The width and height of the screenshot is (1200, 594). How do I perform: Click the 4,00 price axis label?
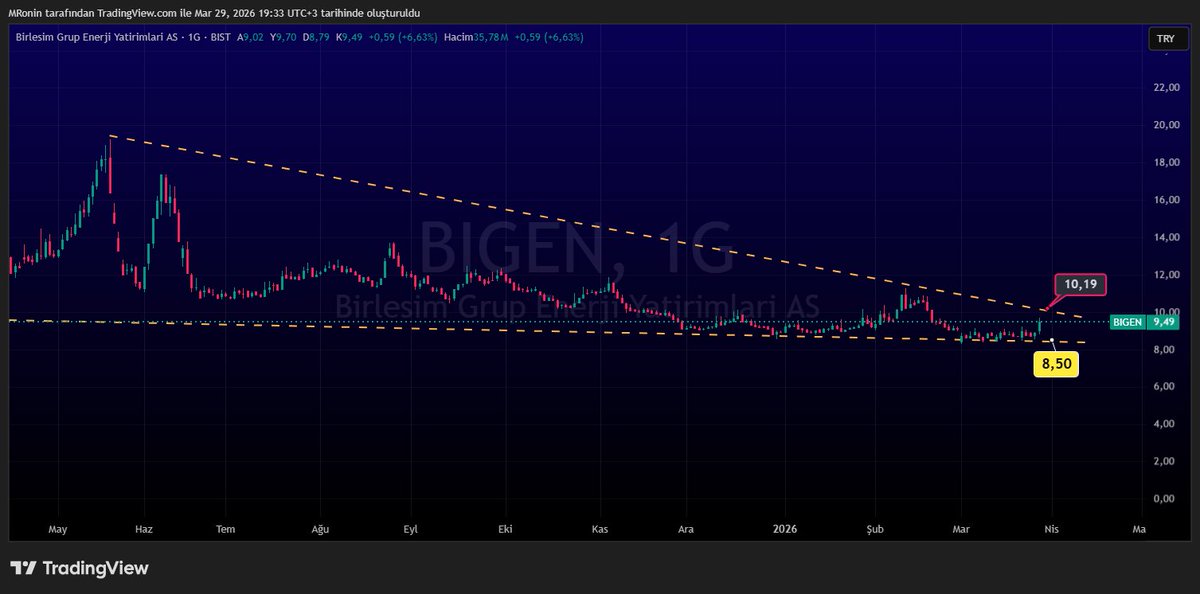1166,424
